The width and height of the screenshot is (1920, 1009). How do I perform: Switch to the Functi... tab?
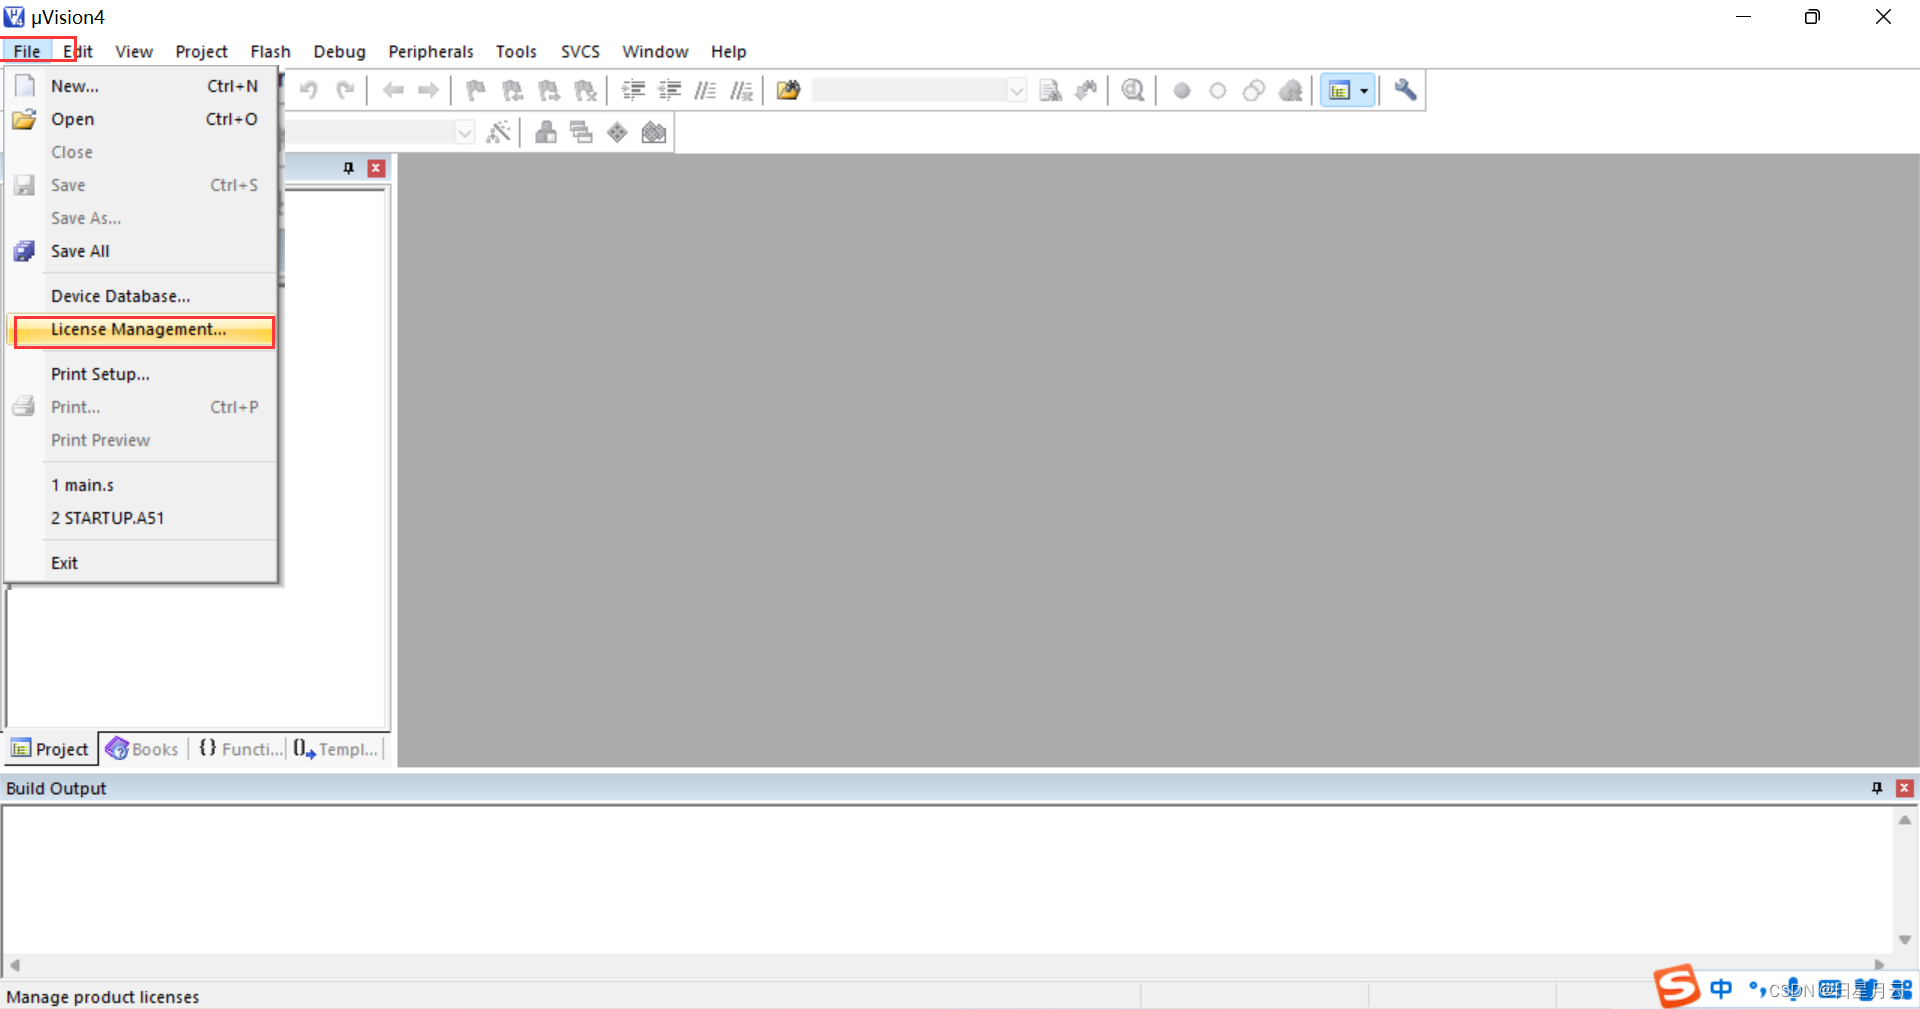point(240,749)
